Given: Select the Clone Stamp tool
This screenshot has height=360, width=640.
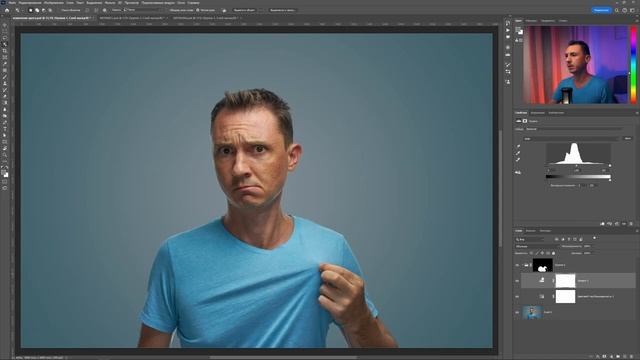Looking at the screenshot, I should pyautogui.click(x=5, y=83).
